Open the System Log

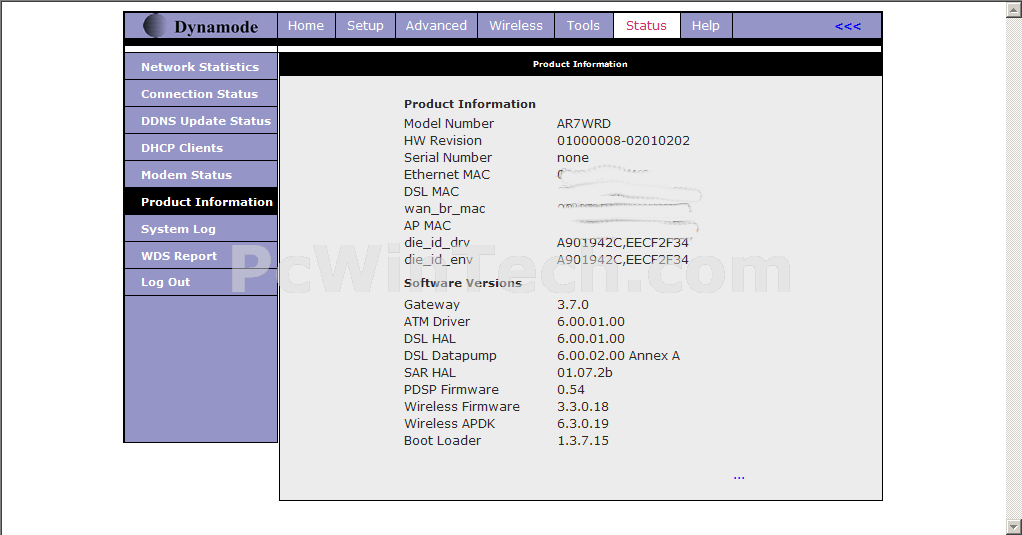[201, 229]
